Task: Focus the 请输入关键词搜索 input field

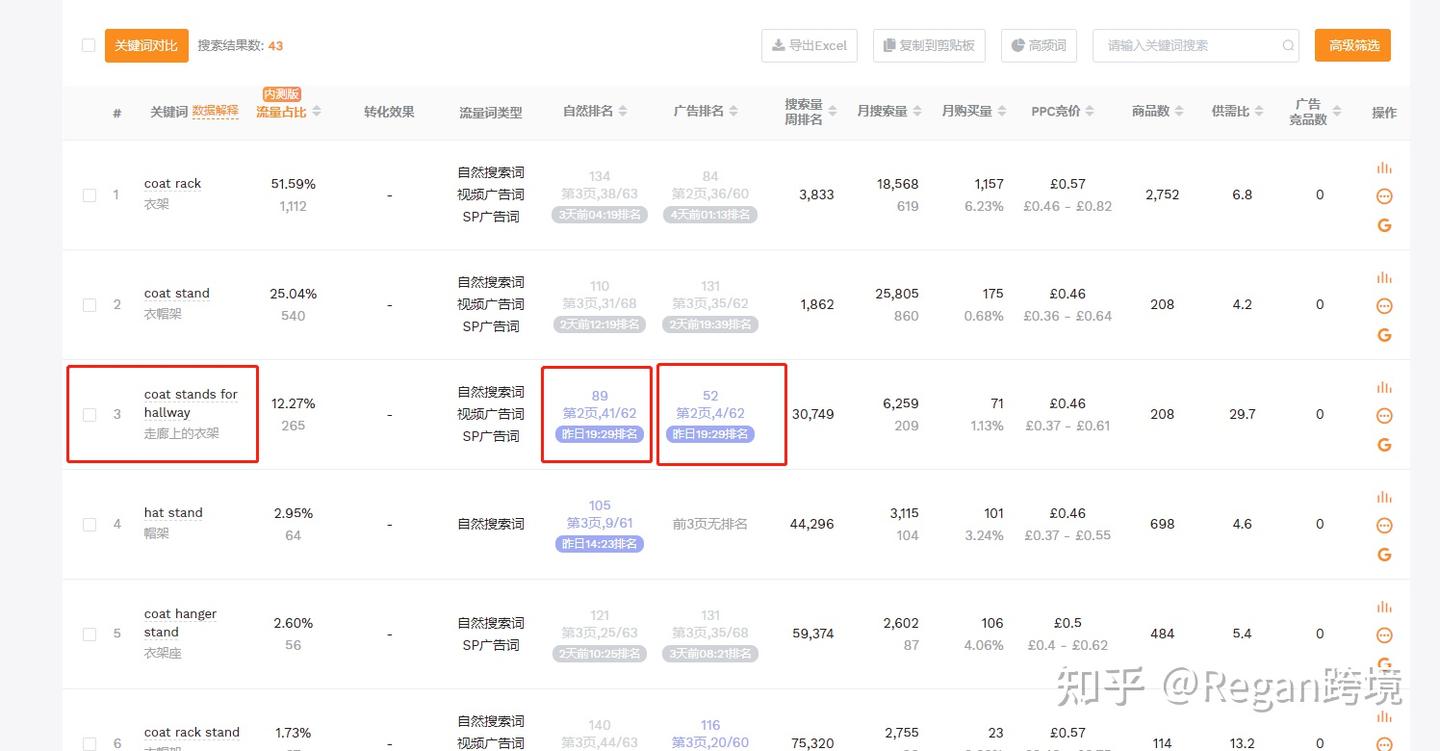Action: [1194, 46]
